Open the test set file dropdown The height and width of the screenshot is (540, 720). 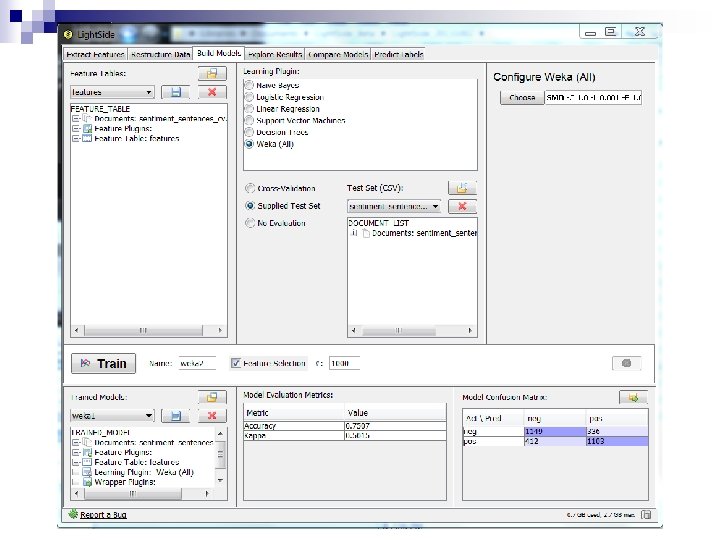point(394,207)
